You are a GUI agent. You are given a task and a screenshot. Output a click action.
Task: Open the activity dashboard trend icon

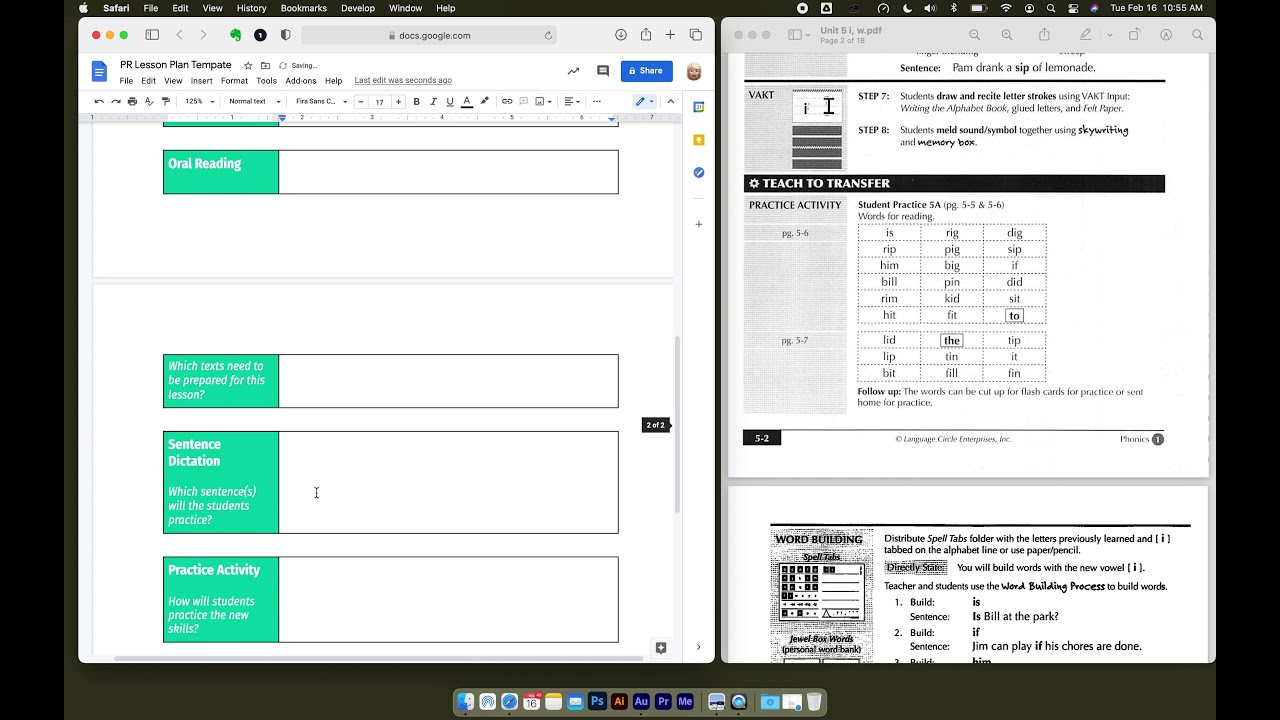[573, 71]
